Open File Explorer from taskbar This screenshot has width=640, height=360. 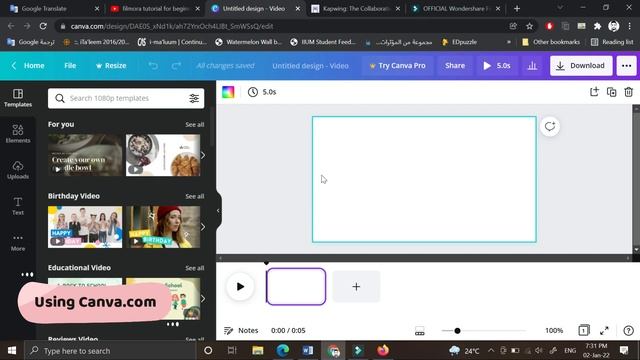(258, 351)
